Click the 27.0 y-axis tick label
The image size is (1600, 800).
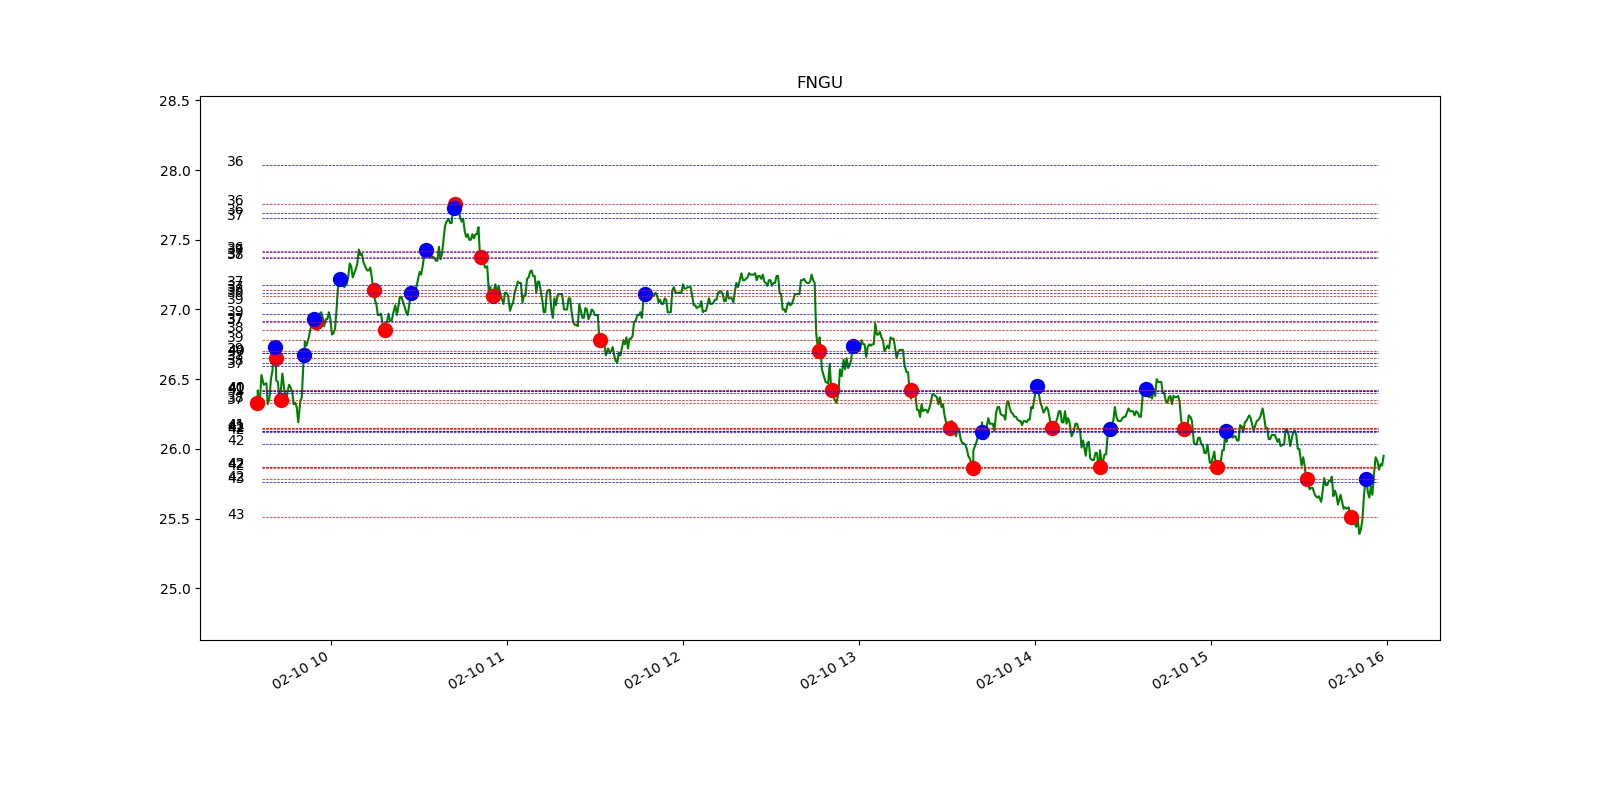(174, 310)
